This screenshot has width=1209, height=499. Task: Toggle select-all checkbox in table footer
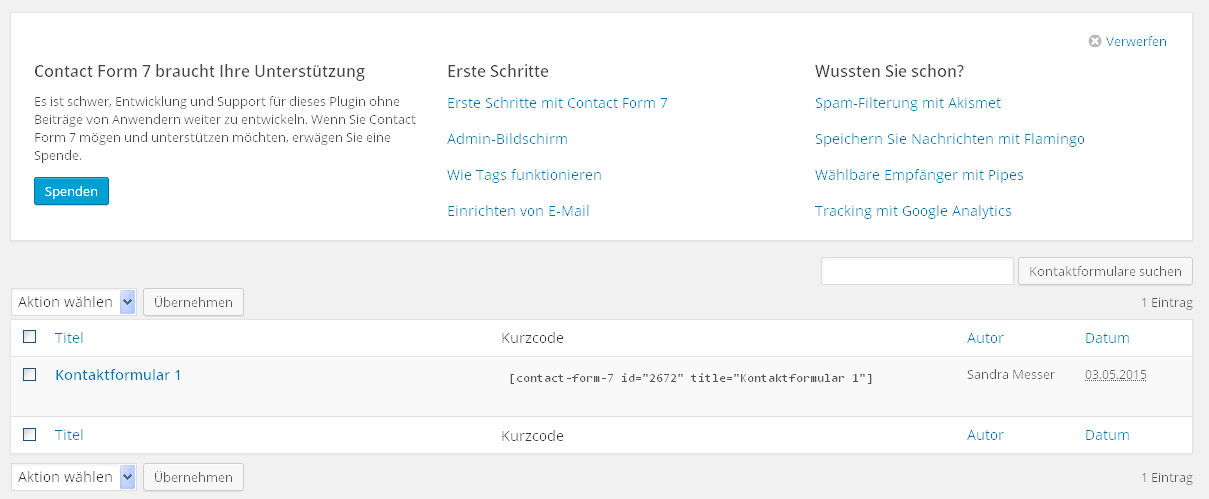point(30,434)
